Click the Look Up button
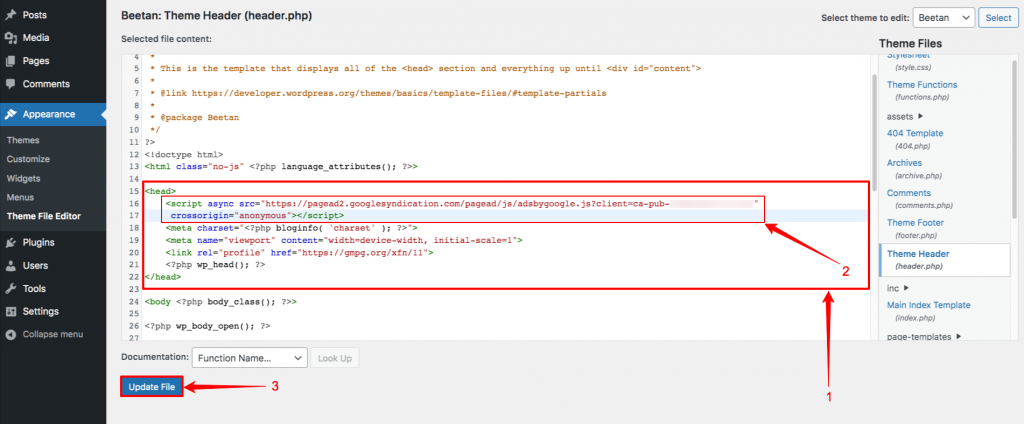 [335, 358]
